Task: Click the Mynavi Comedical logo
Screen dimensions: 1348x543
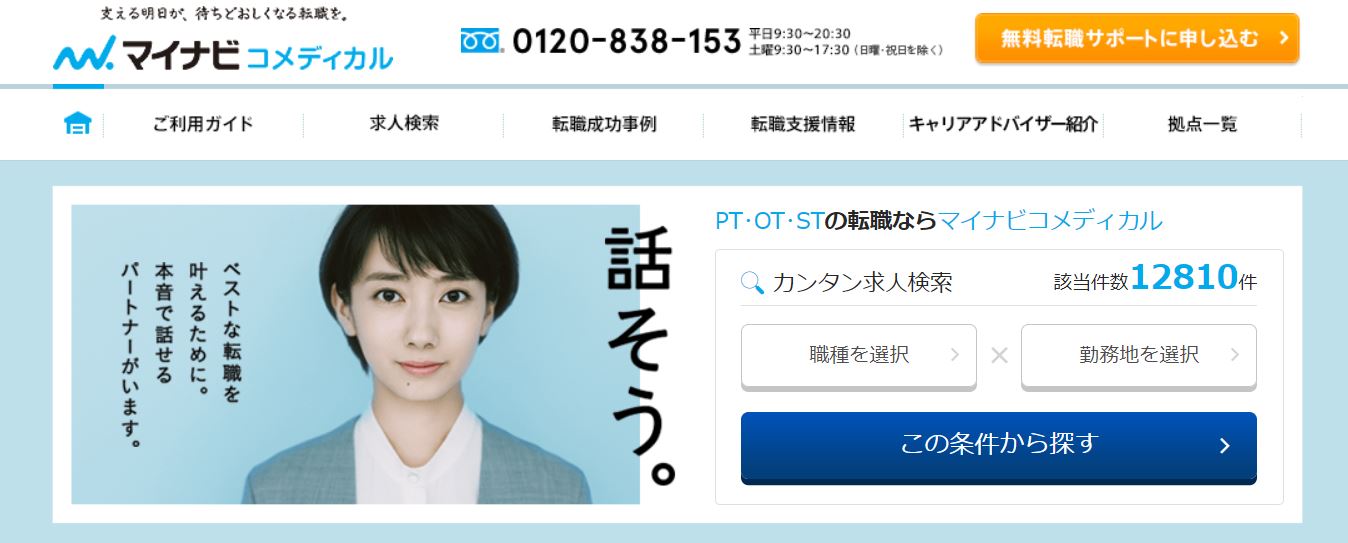Action: pos(223,51)
